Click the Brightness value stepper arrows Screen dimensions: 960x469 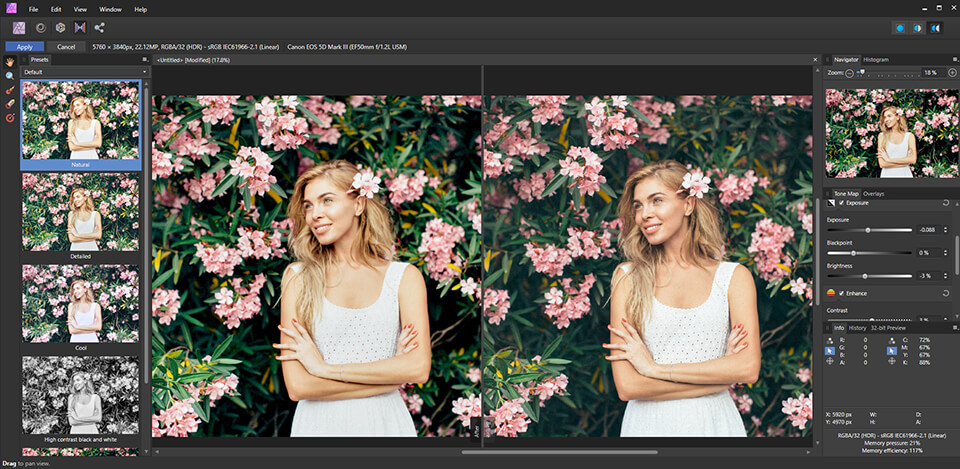pos(946,276)
